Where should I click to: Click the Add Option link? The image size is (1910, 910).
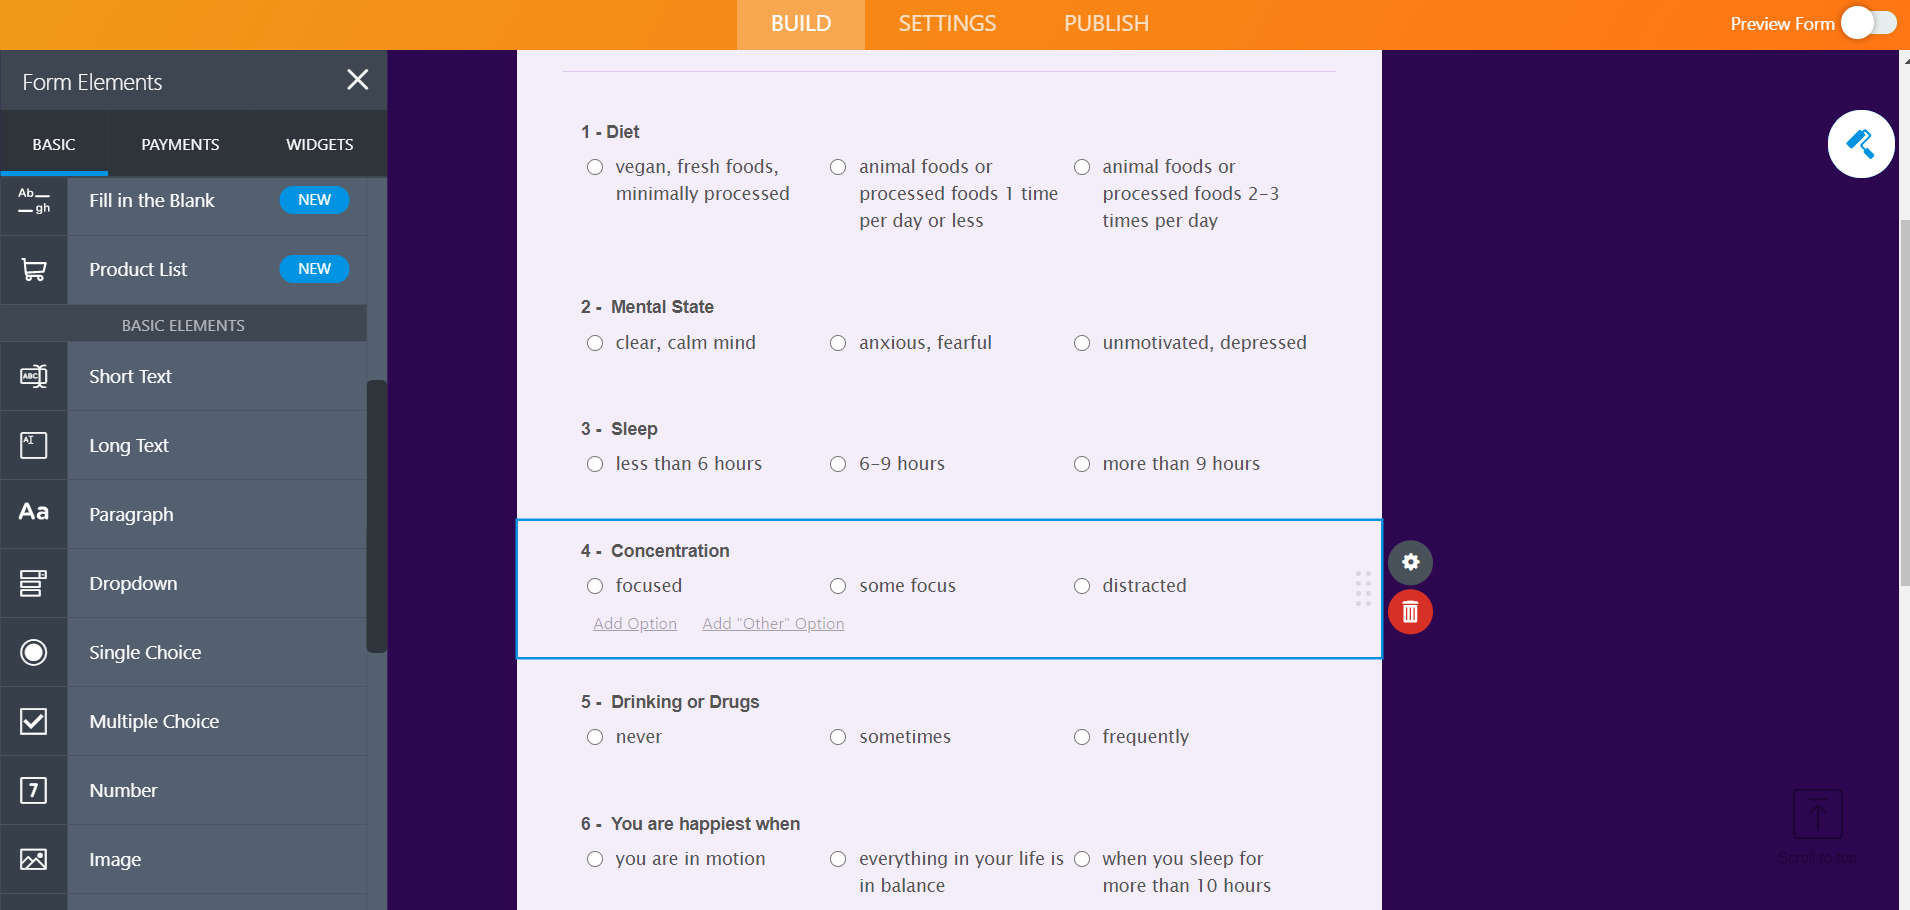(x=635, y=624)
